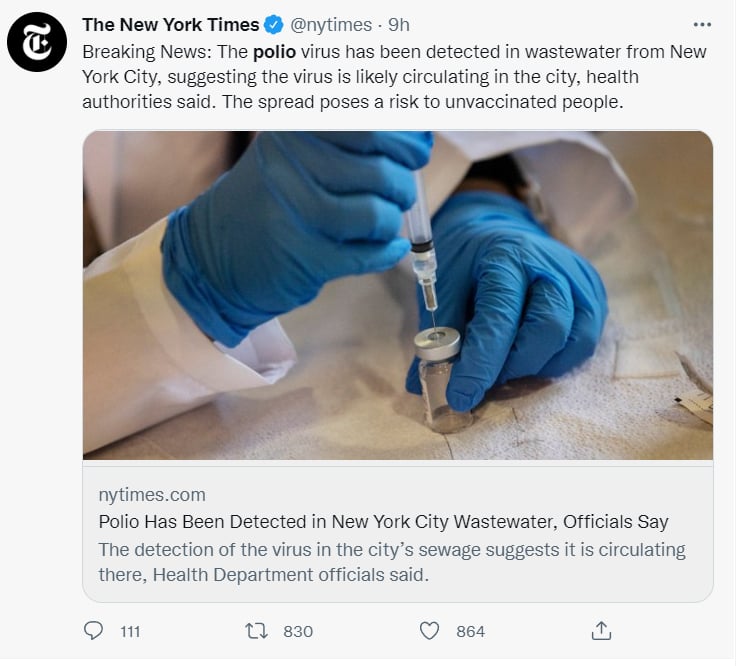The width and height of the screenshot is (737, 666).
Task: Click the blue verified badge
Action: (274, 25)
